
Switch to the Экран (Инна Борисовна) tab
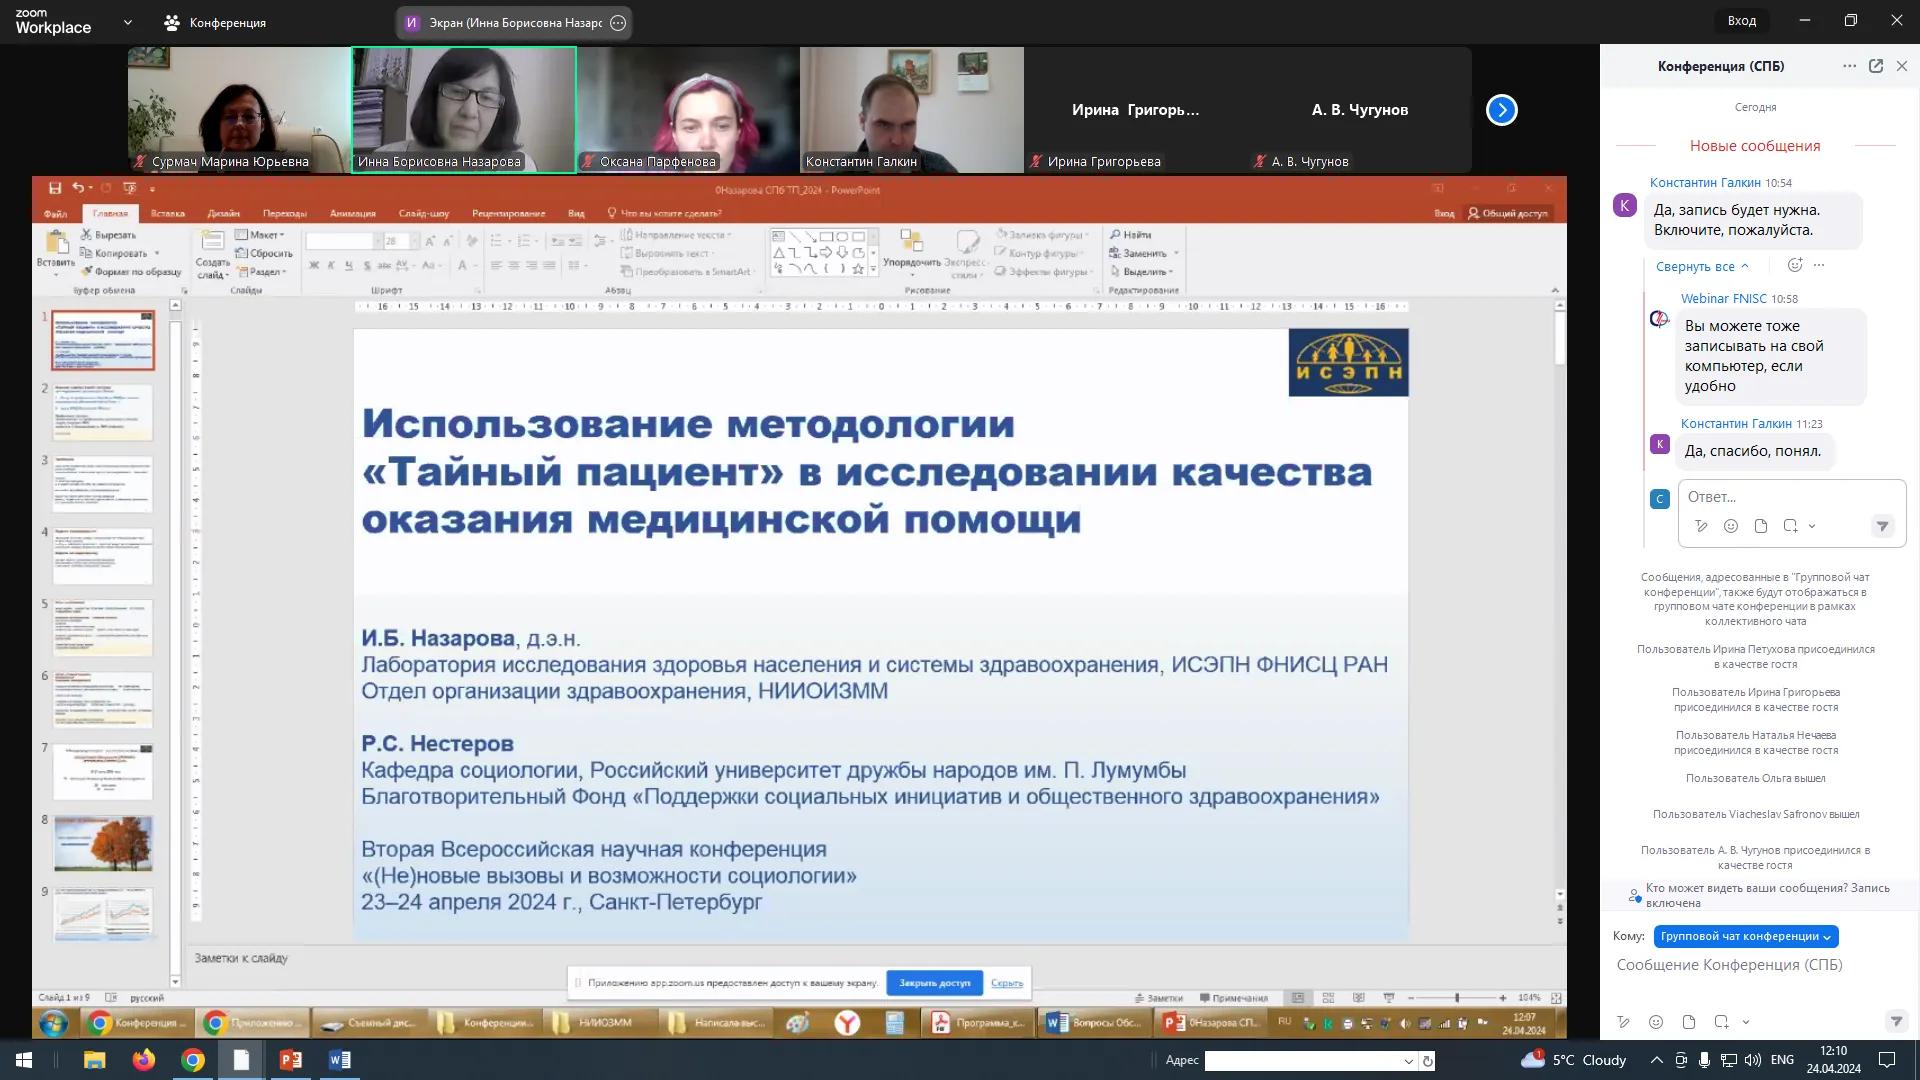coord(515,23)
